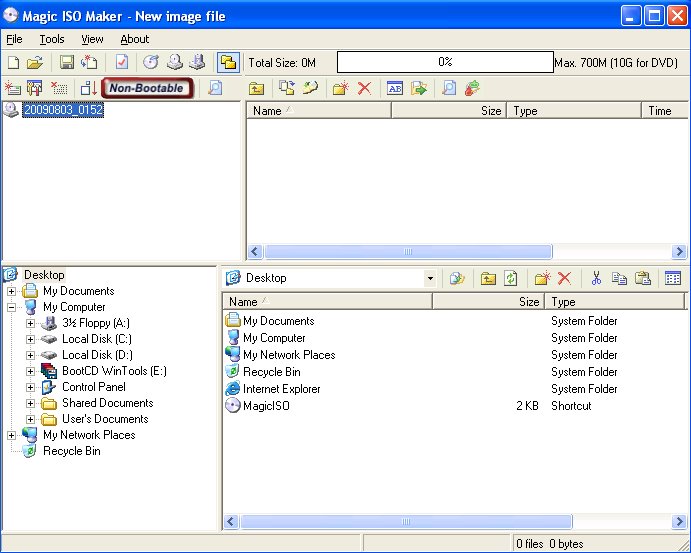Open the Tools menu
The width and height of the screenshot is (691, 553).
point(52,39)
